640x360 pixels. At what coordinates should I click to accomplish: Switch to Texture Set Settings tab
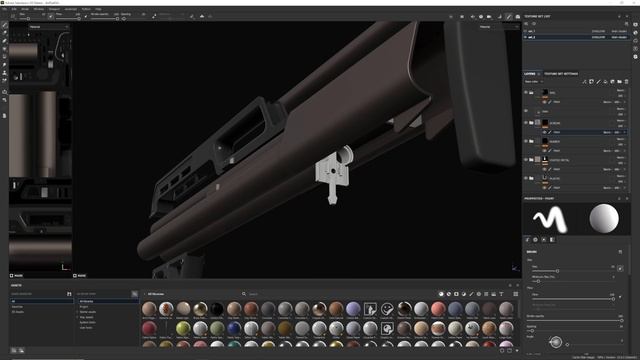point(561,74)
